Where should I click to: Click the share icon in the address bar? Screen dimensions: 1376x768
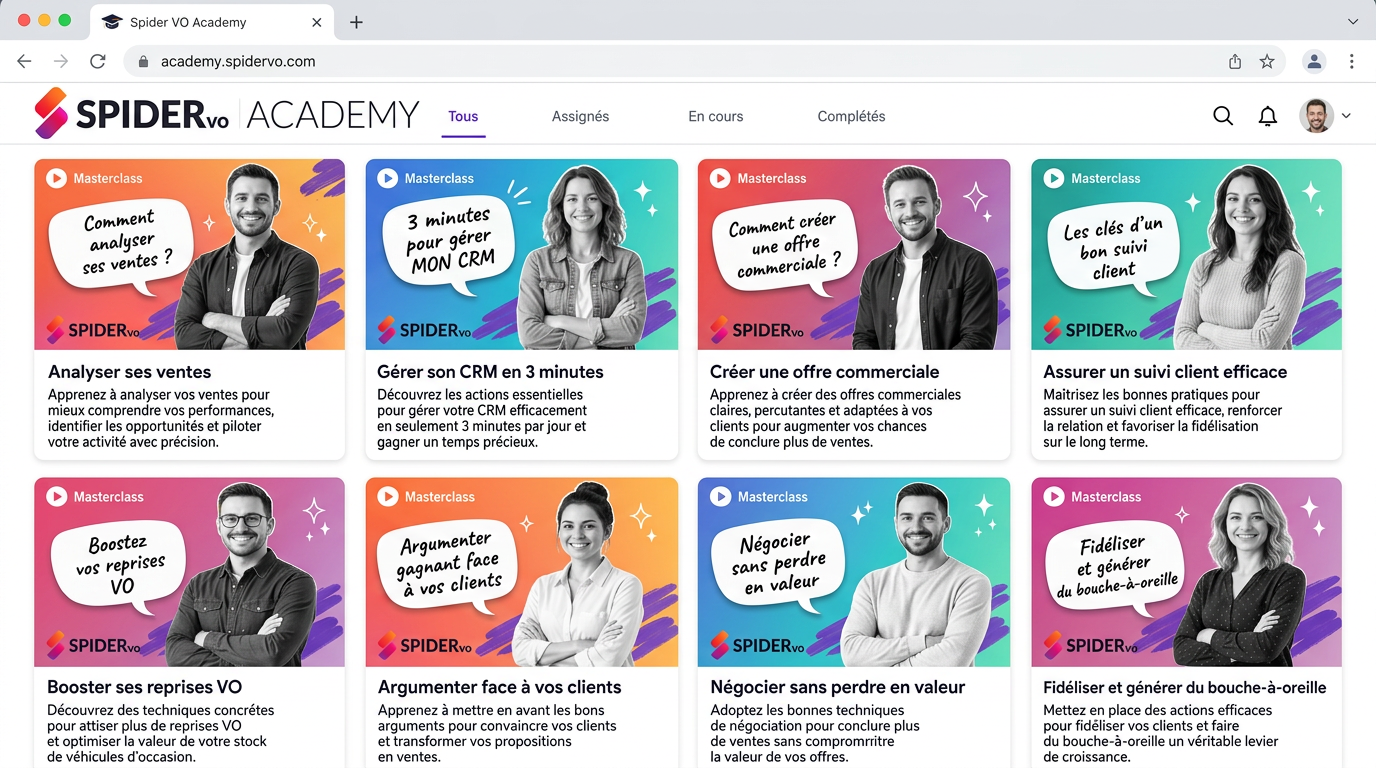[1235, 61]
